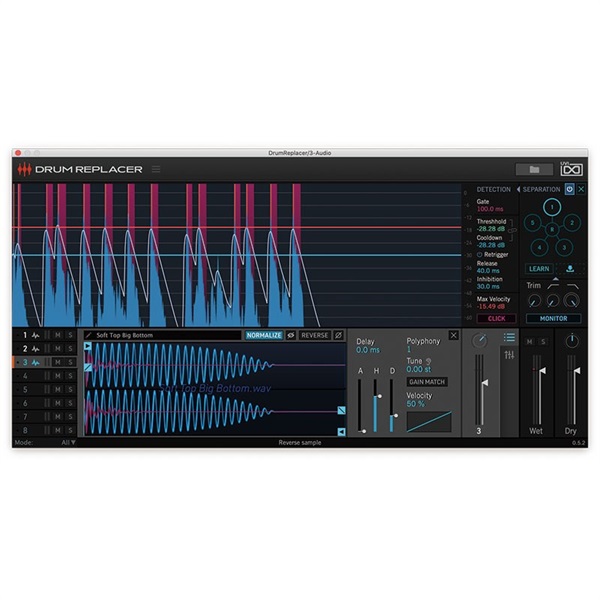Click the Wet level fader
The image size is (600, 600).
541,372
